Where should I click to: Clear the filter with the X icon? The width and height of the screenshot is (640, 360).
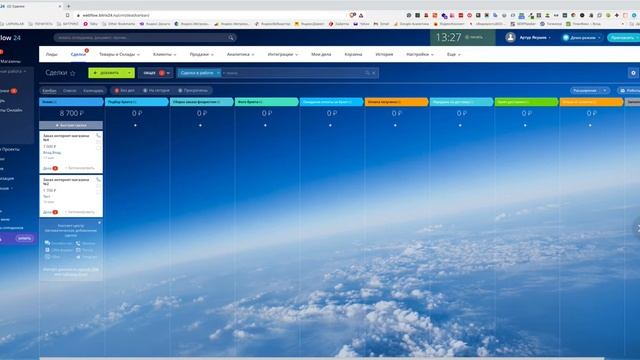click(x=373, y=73)
